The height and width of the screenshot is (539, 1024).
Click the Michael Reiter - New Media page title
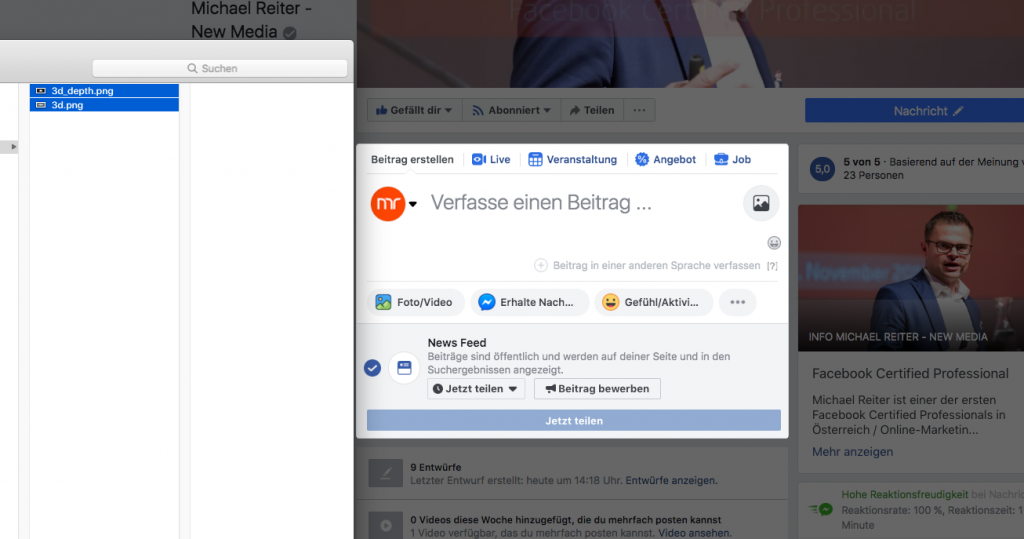point(251,20)
